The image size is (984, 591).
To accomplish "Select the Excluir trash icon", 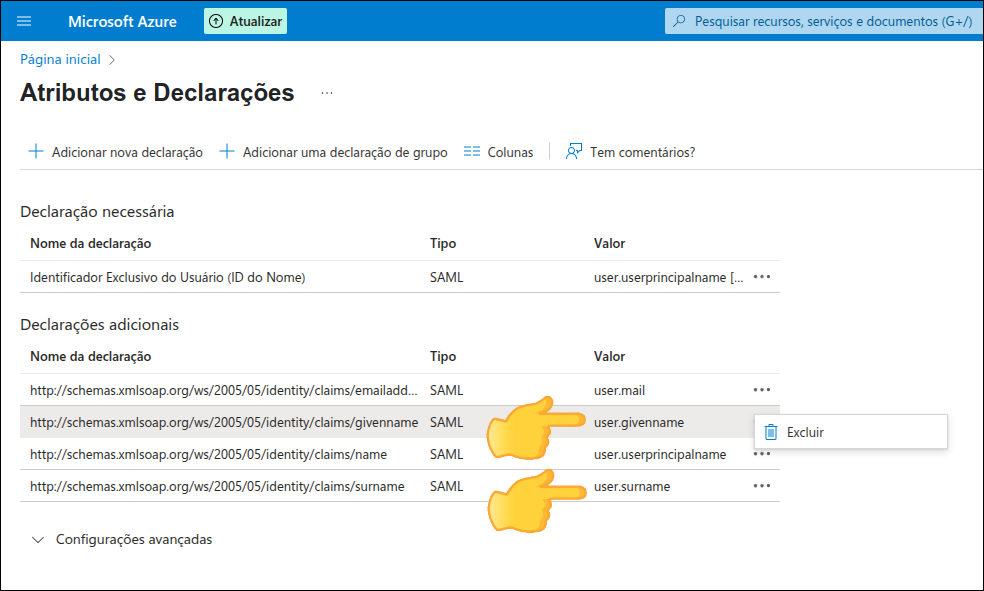I will pos(770,431).
